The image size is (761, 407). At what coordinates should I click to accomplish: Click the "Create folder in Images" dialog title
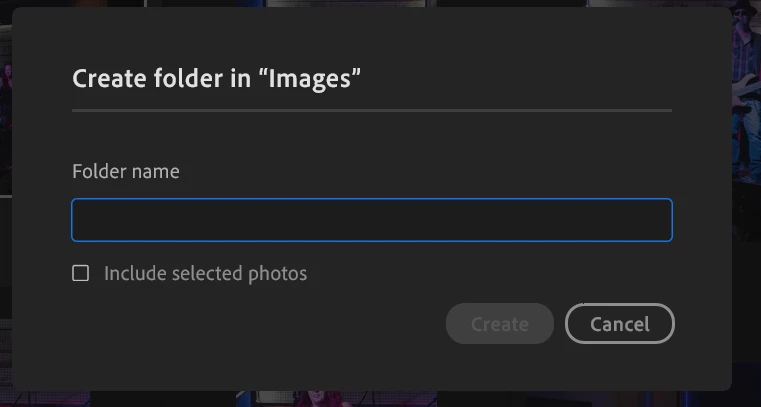click(216, 79)
